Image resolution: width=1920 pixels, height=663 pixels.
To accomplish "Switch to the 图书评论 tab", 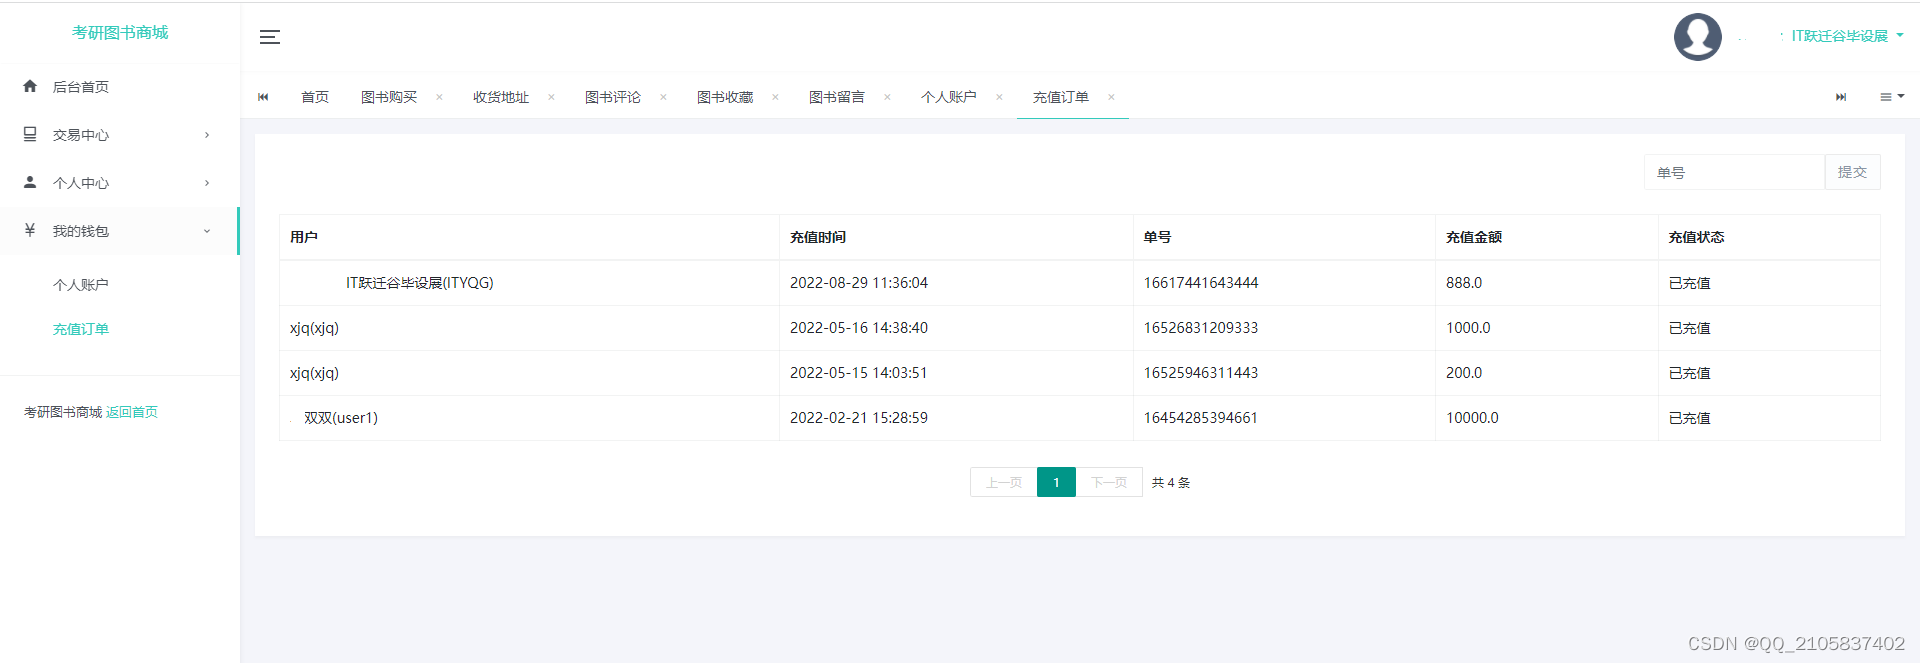I will 613,97.
